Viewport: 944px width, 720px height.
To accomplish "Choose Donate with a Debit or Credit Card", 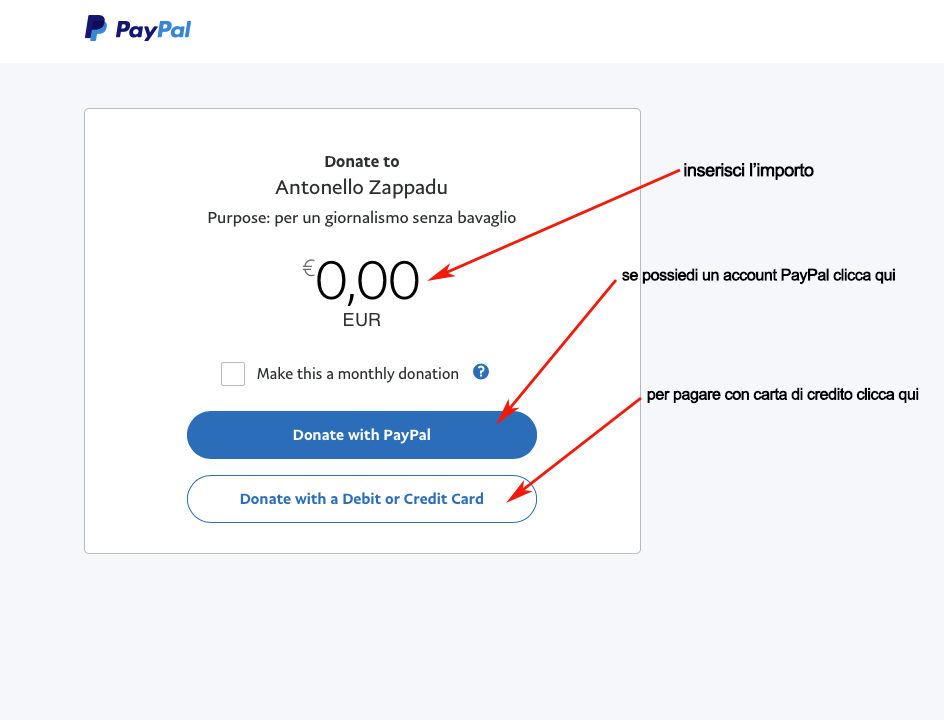I will tap(362, 499).
